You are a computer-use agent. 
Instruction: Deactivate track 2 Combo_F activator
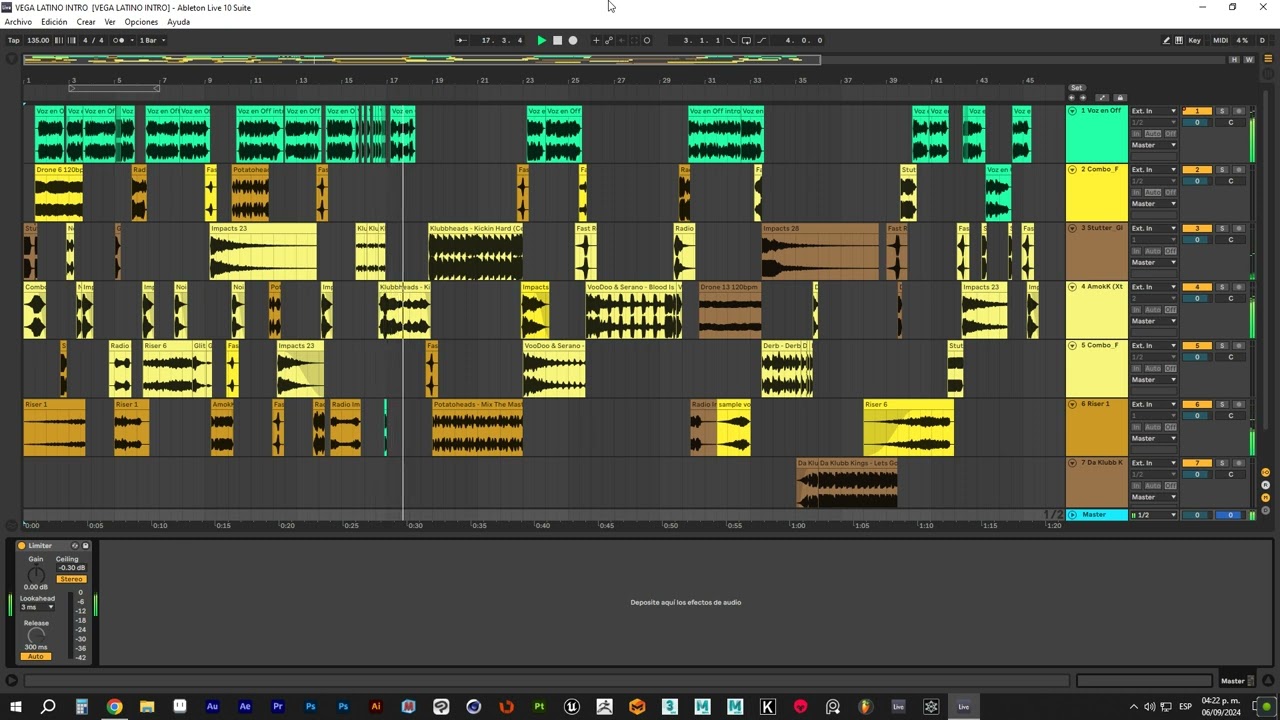(1197, 170)
